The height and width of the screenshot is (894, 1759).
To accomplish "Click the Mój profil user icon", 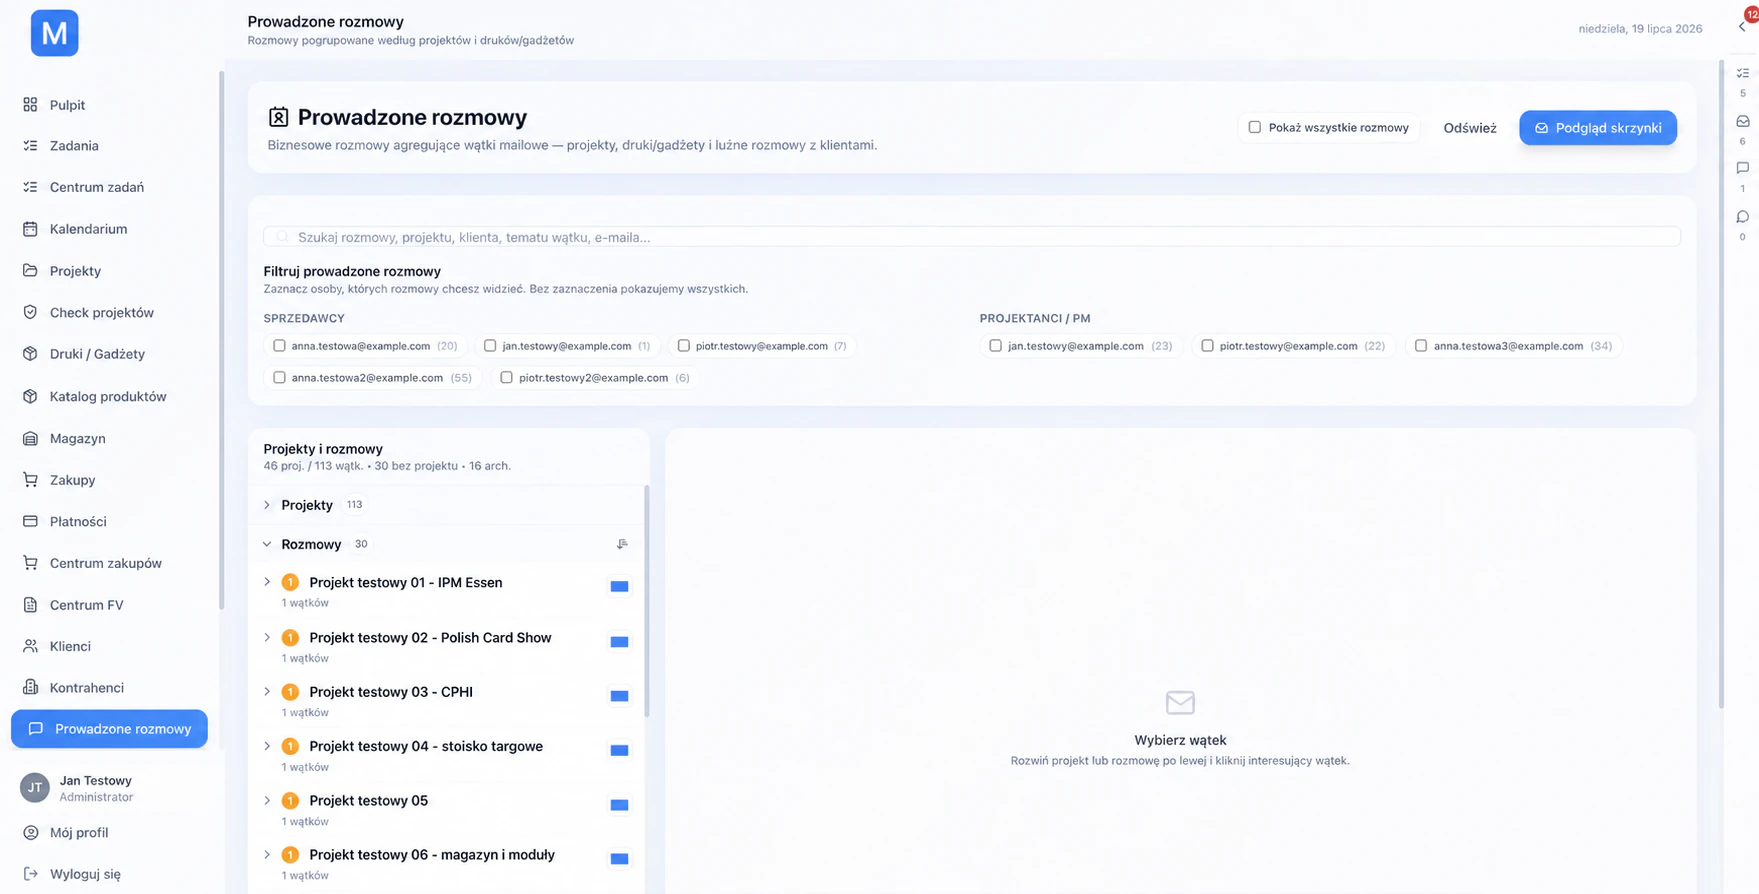I will pos(30,833).
